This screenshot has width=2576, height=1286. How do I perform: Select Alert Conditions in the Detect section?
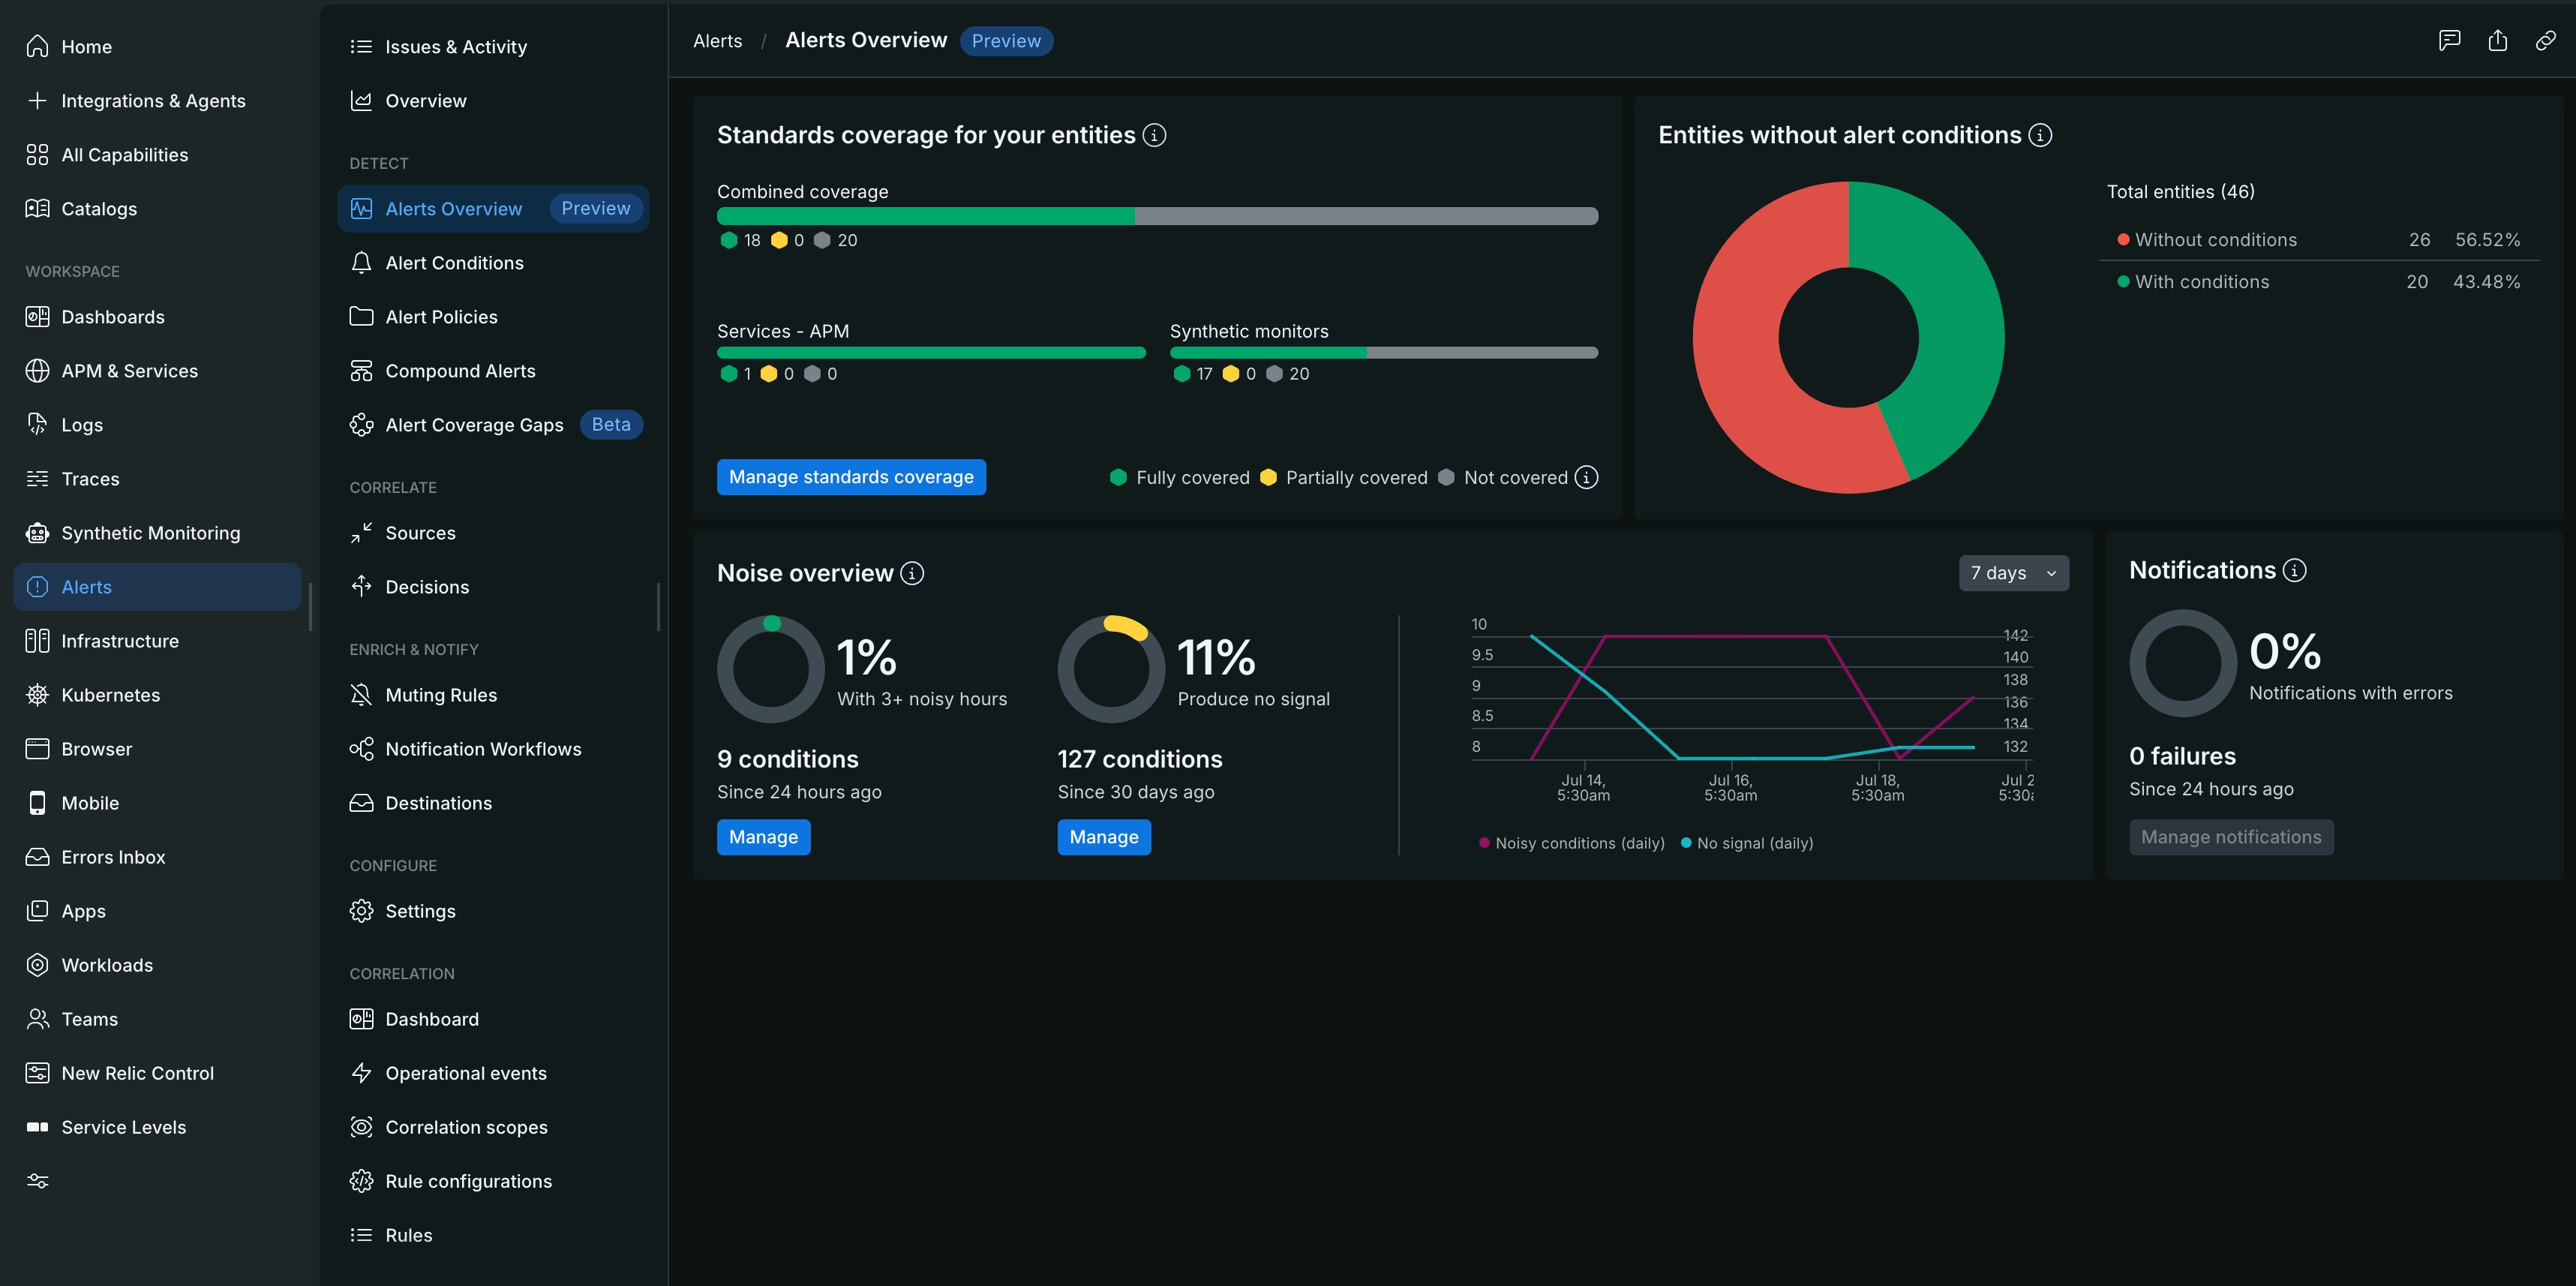pyautogui.click(x=493, y=262)
